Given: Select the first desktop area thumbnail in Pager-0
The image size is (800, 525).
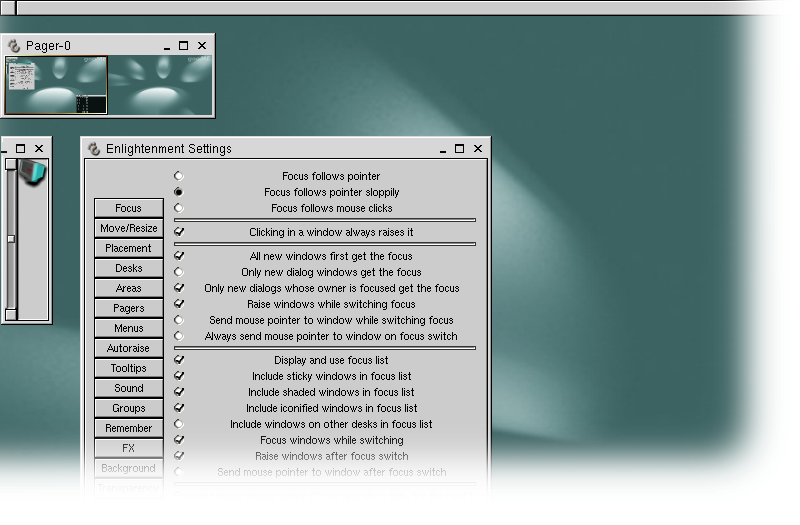Looking at the screenshot, I should click(x=56, y=85).
